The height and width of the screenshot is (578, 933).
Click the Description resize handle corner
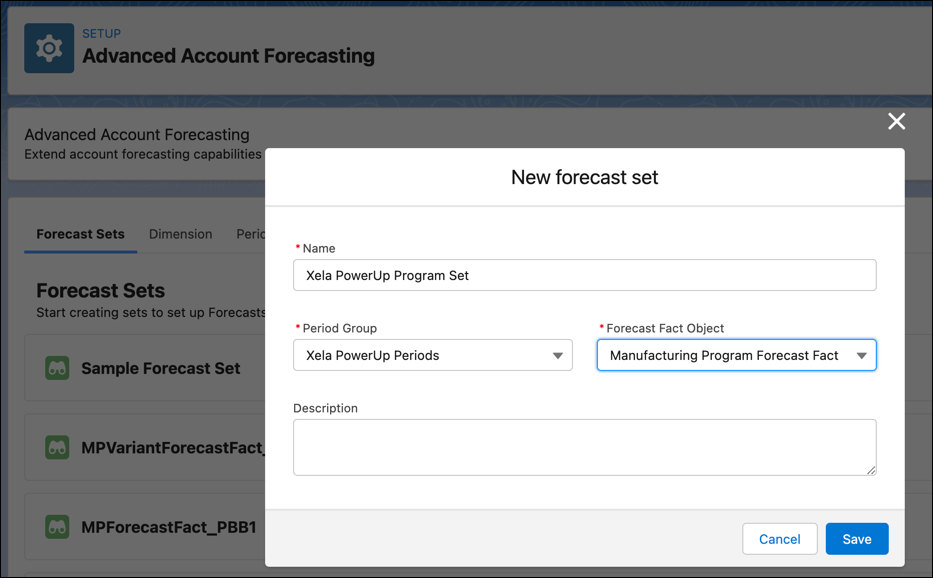pyautogui.click(x=871, y=470)
